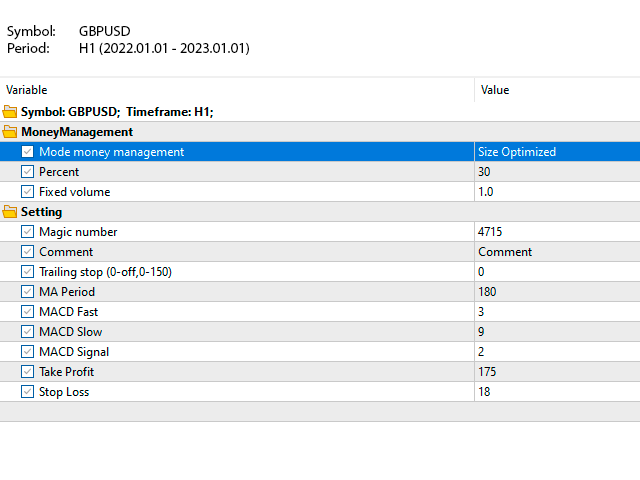Uncheck the MACD Fast checkbox
This screenshot has height=480, width=640.
27,311
